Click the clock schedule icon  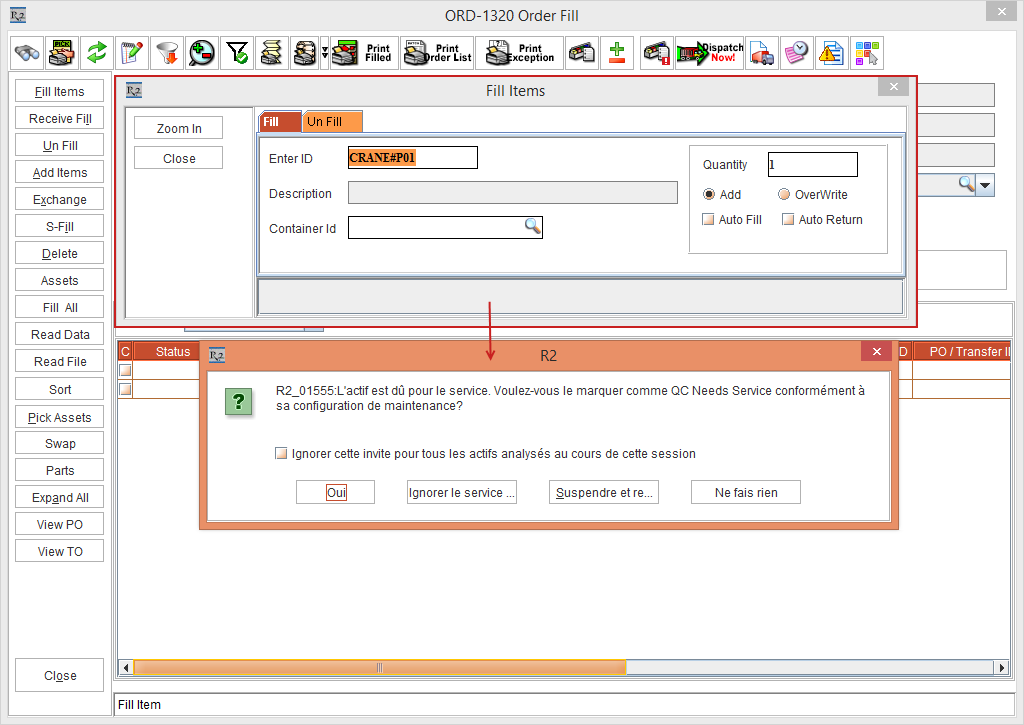point(797,52)
